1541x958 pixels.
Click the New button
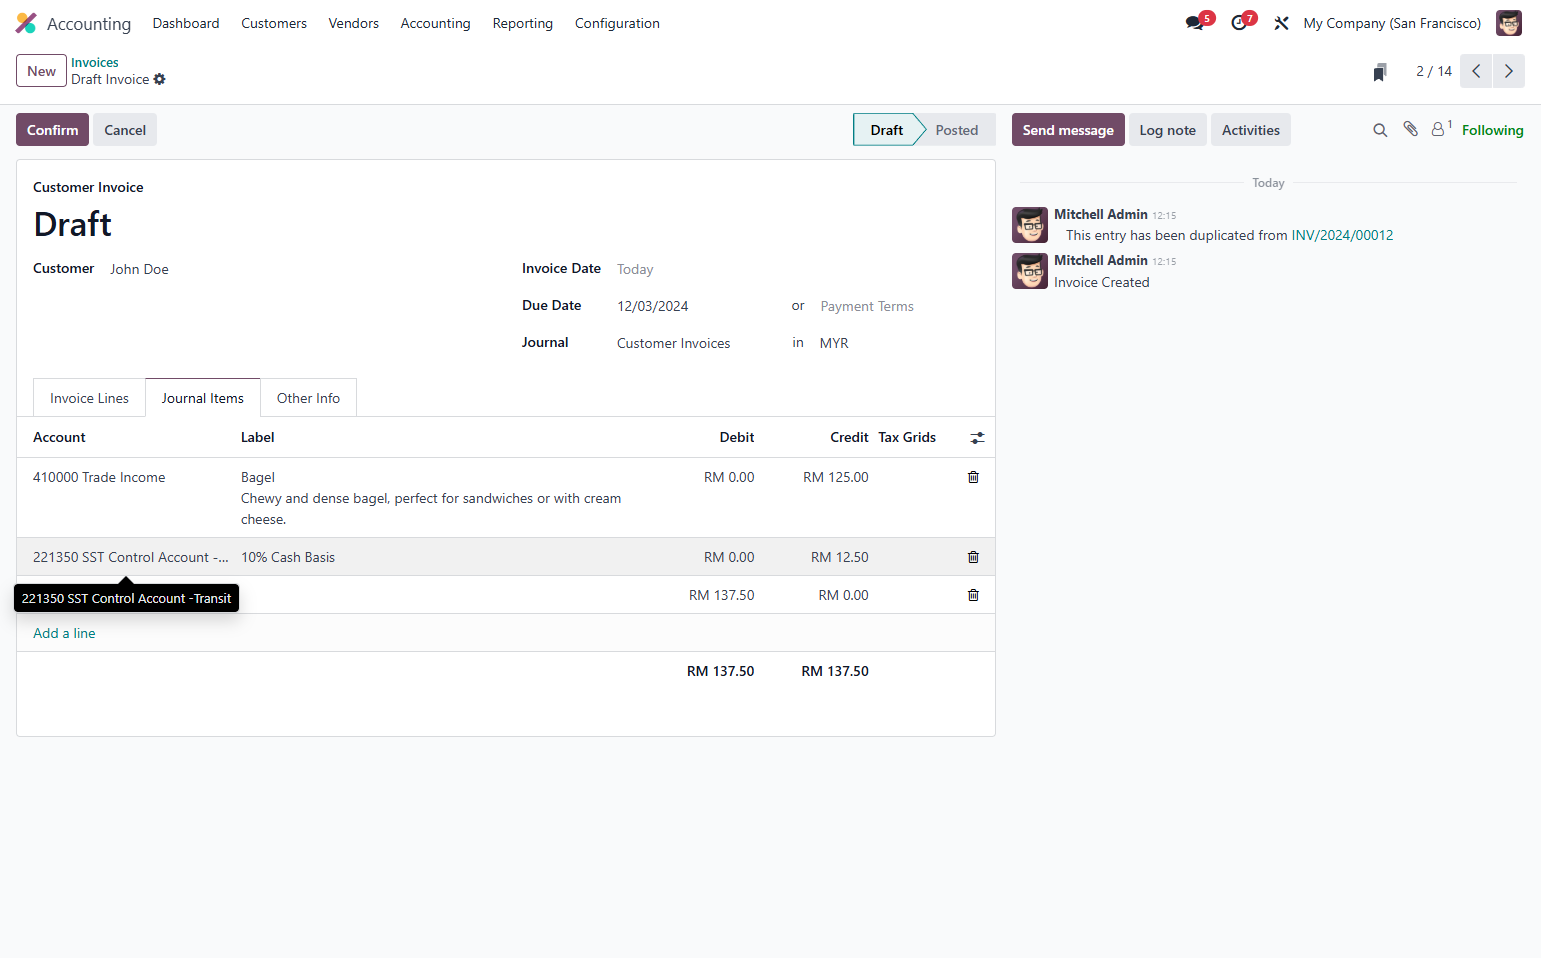41,71
